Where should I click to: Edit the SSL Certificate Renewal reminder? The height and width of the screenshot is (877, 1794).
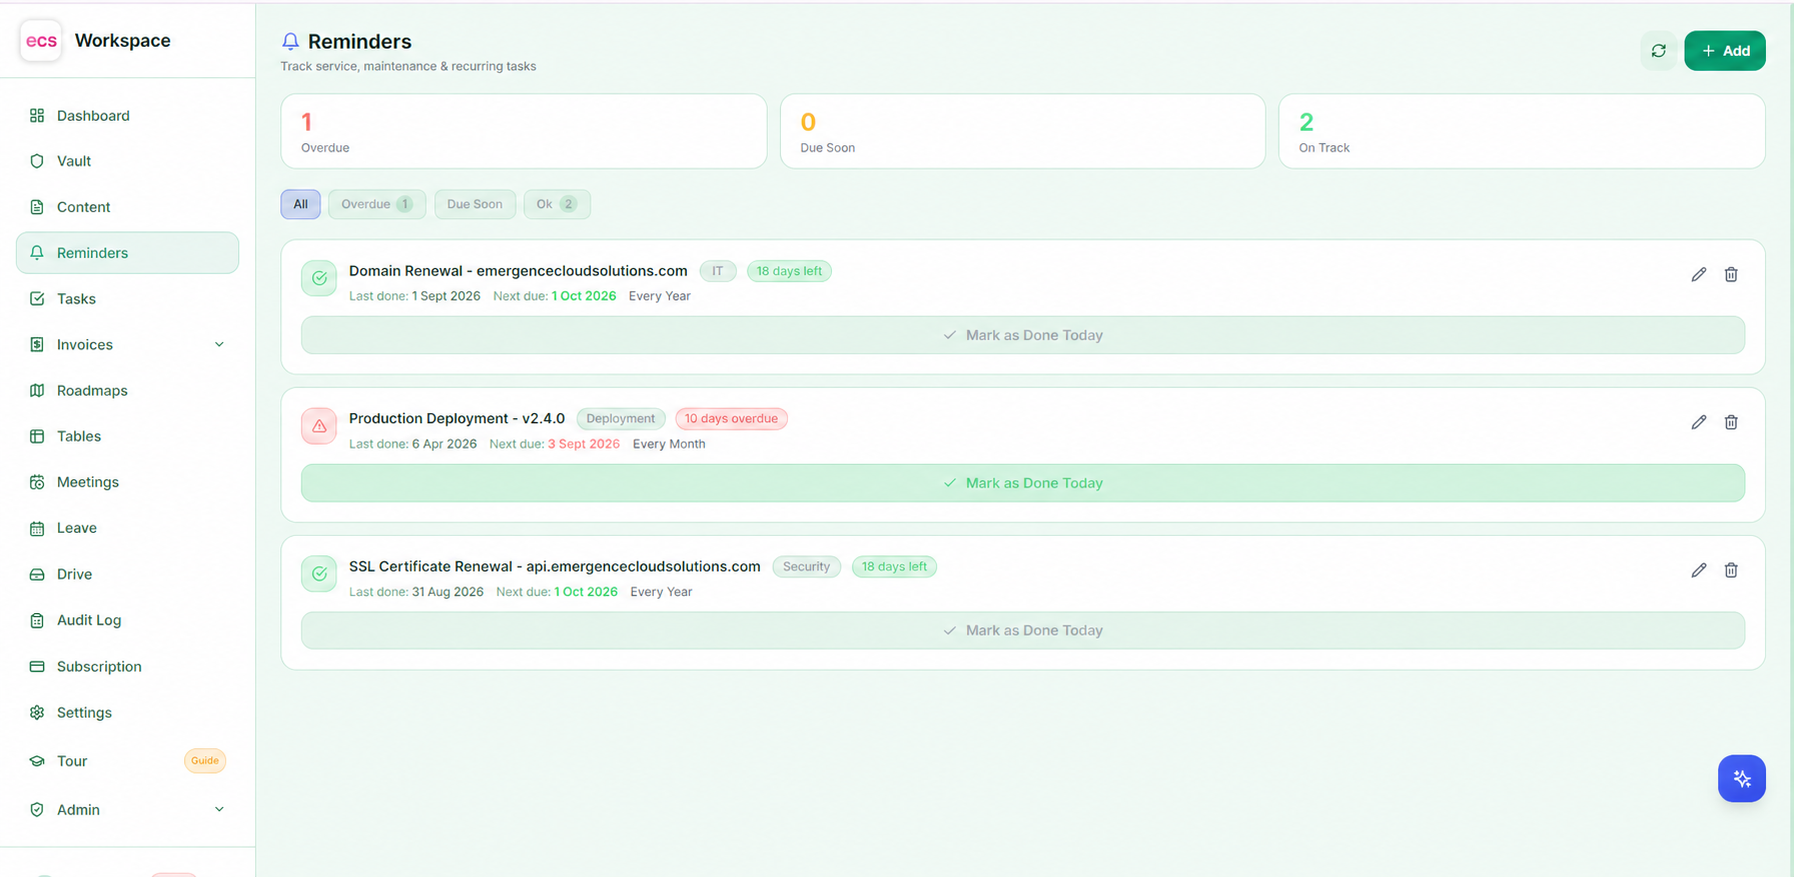[x=1698, y=570]
